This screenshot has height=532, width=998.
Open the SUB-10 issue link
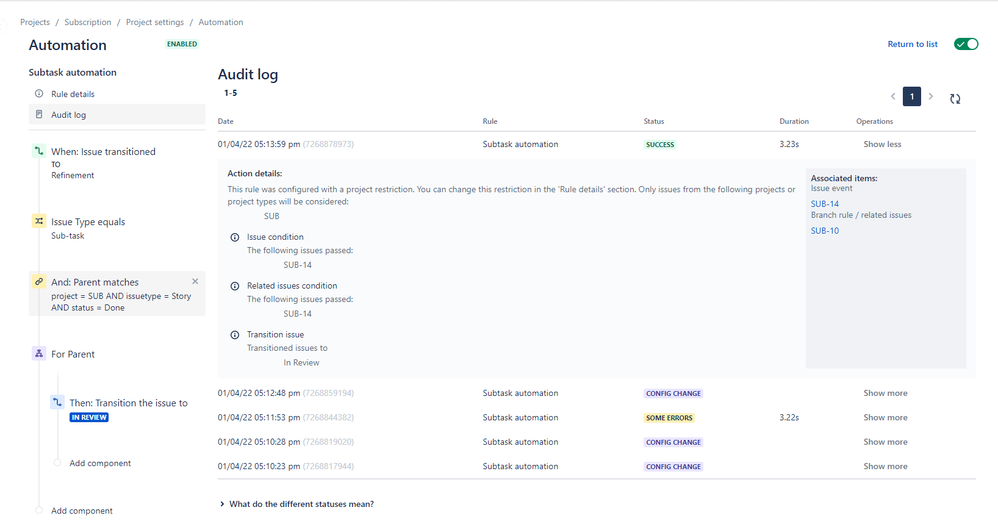point(825,231)
